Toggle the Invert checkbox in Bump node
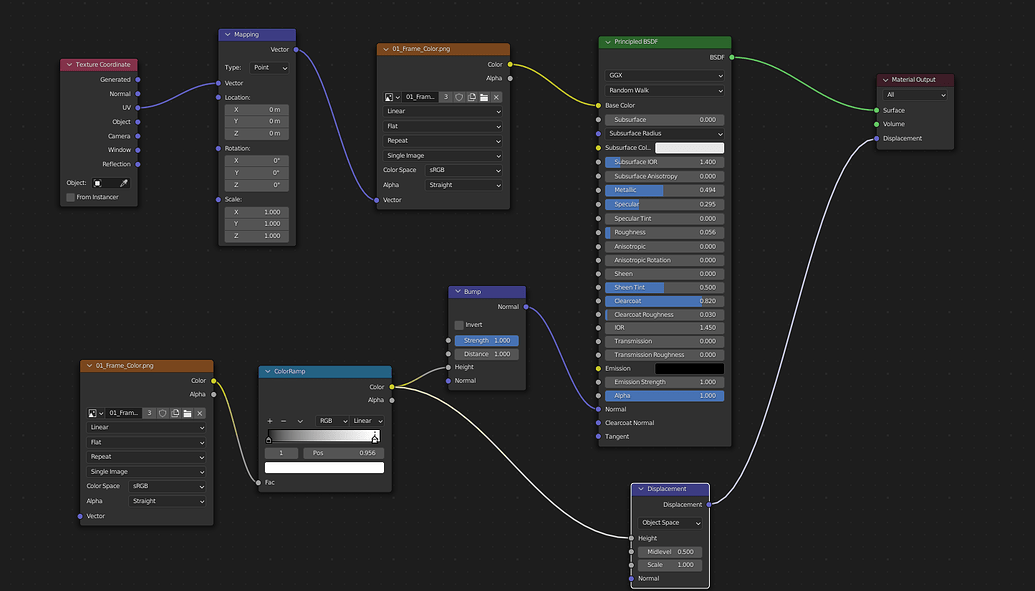Viewport: 1035px width, 591px height. (459, 325)
